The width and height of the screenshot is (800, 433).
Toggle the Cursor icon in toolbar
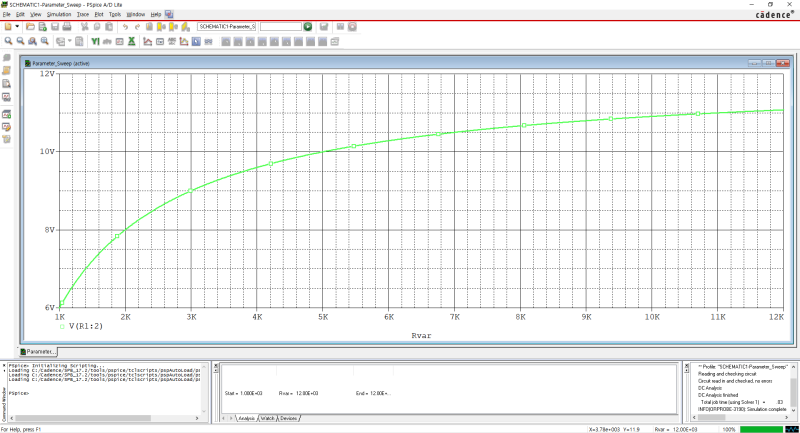196,41
